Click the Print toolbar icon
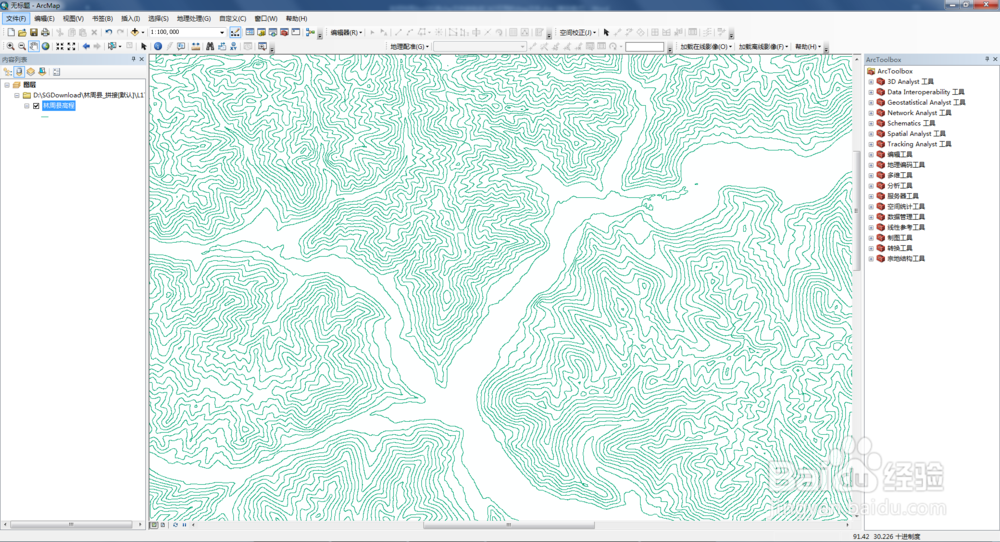 (x=45, y=33)
